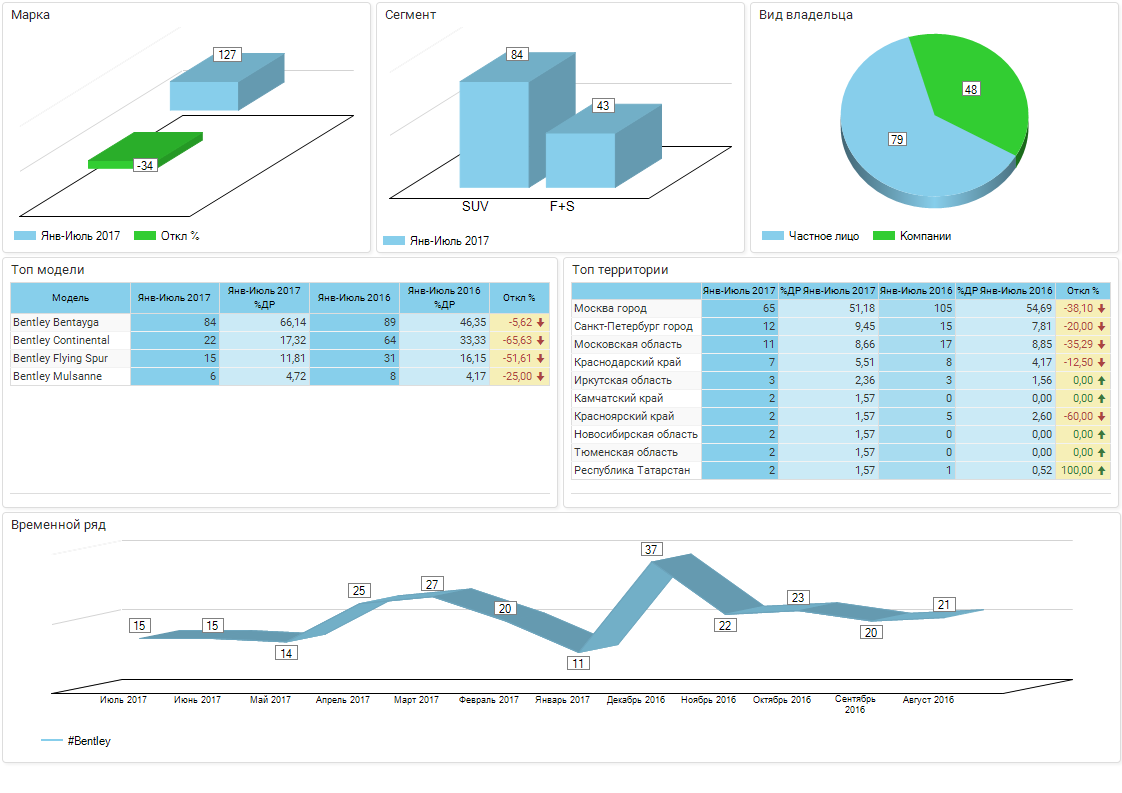The height and width of the screenshot is (793, 1122).
Task: Click the F+S axis label
Action: click(562, 206)
